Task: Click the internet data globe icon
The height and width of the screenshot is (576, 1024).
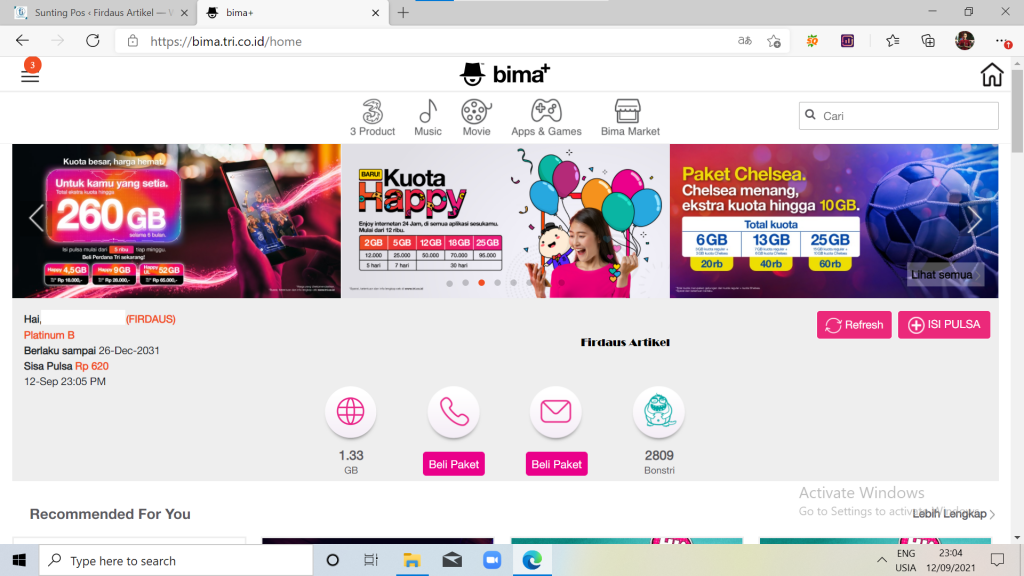Action: 350,411
